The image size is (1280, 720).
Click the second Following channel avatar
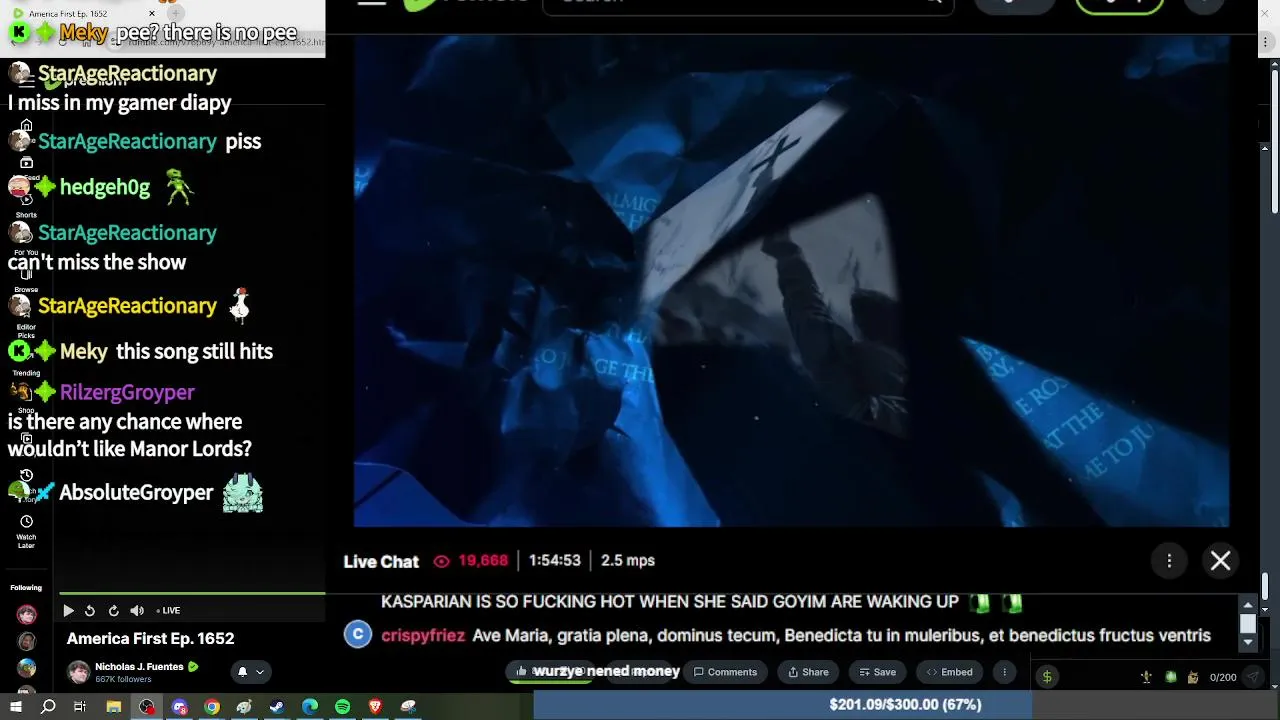(x=26, y=642)
